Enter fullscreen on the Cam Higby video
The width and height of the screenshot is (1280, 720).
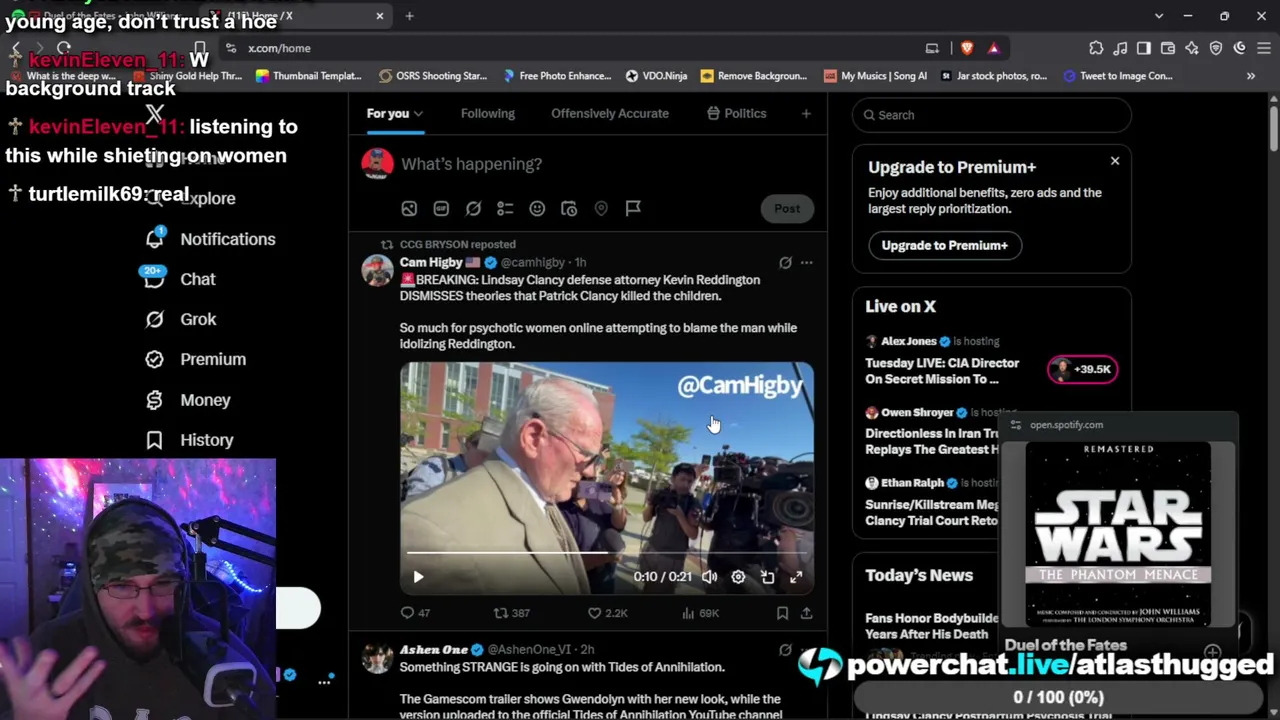[796, 577]
